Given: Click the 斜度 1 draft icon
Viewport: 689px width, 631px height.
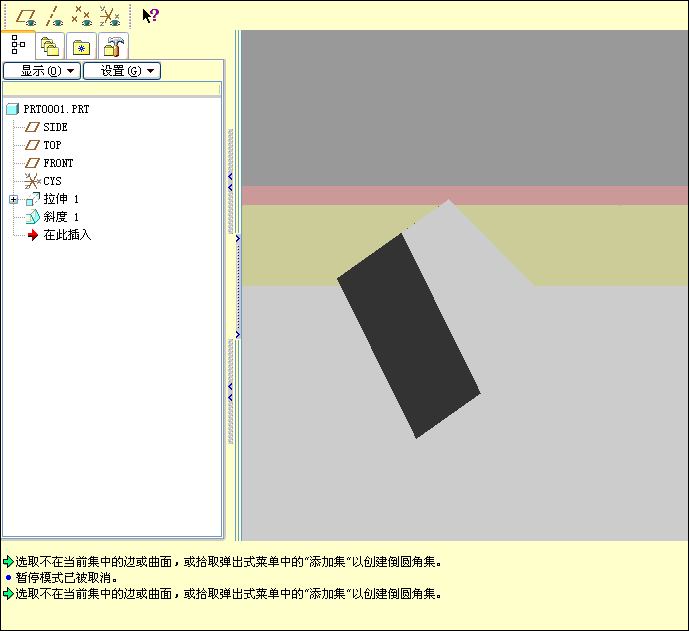Looking at the screenshot, I should tap(33, 217).
